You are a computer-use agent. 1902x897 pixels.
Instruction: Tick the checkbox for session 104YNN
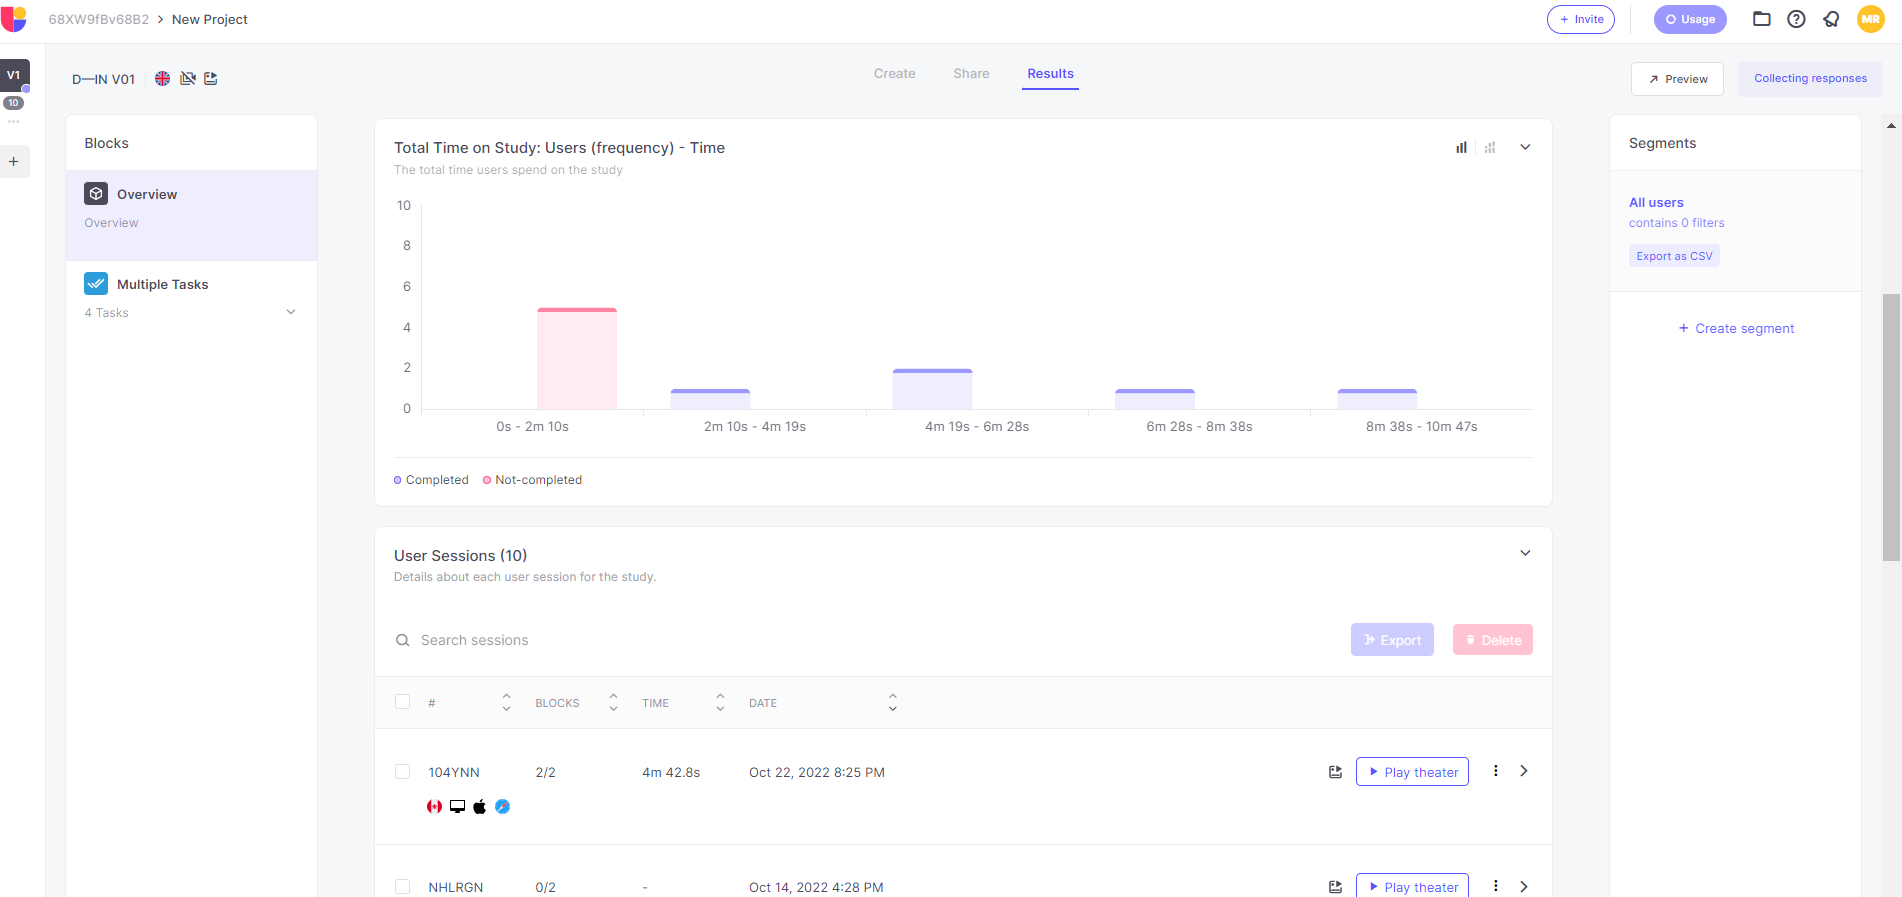402,772
